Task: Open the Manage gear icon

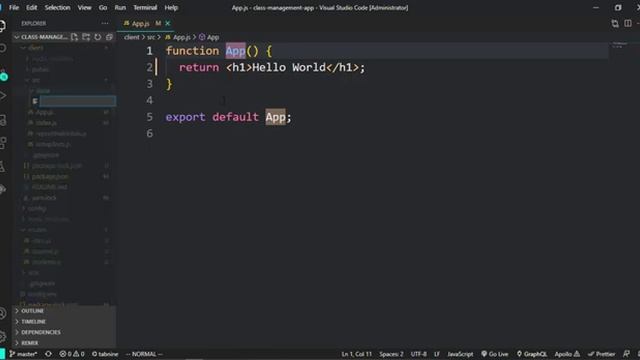Action: pos(3,337)
